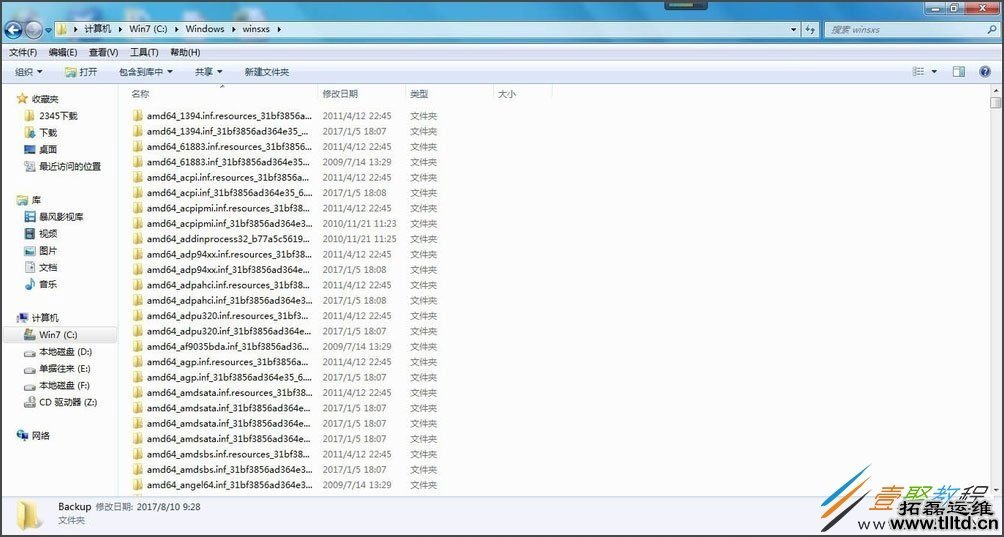Viewport: 1004px width, 537px height.
Task: Open 桌面 in navigation pane
Action: click(48, 149)
